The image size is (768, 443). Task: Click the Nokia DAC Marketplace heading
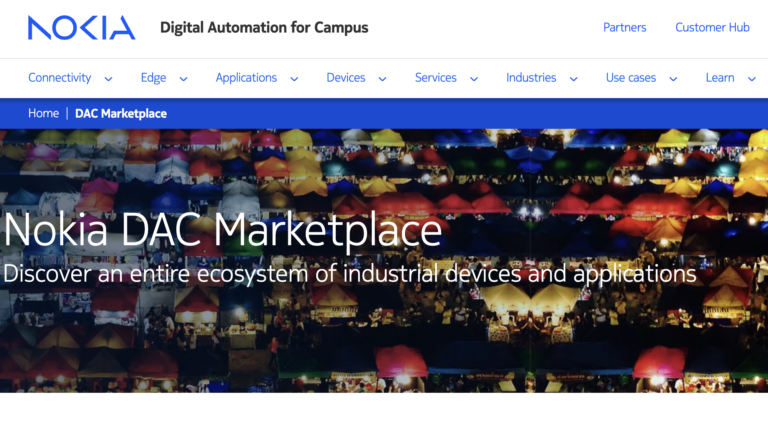(223, 230)
